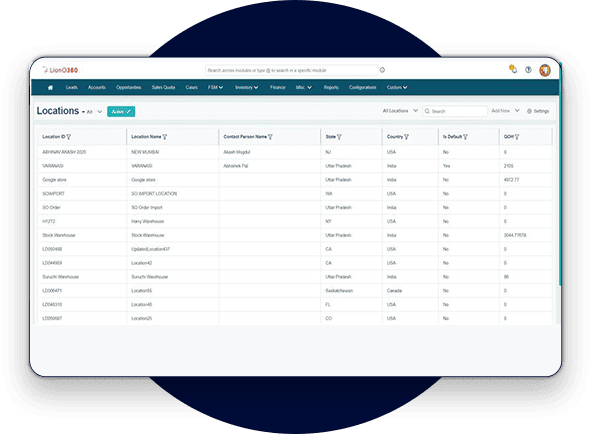Viewport: 592px width, 434px height.
Task: Open the user profile avatar
Action: coord(545,70)
